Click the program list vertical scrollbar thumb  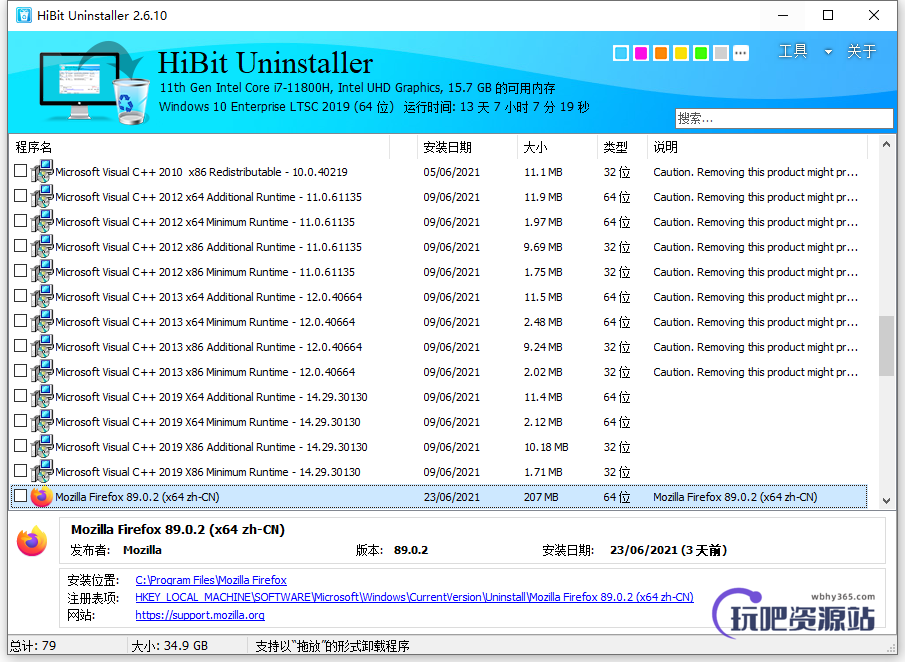(x=887, y=346)
